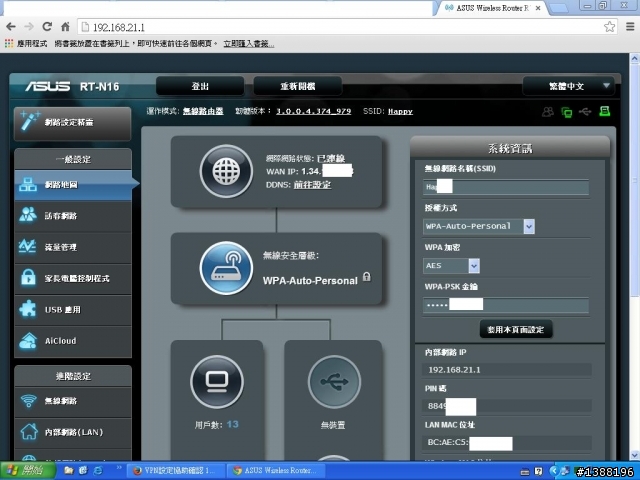
Task: Click the green printer status icon
Action: 604,111
